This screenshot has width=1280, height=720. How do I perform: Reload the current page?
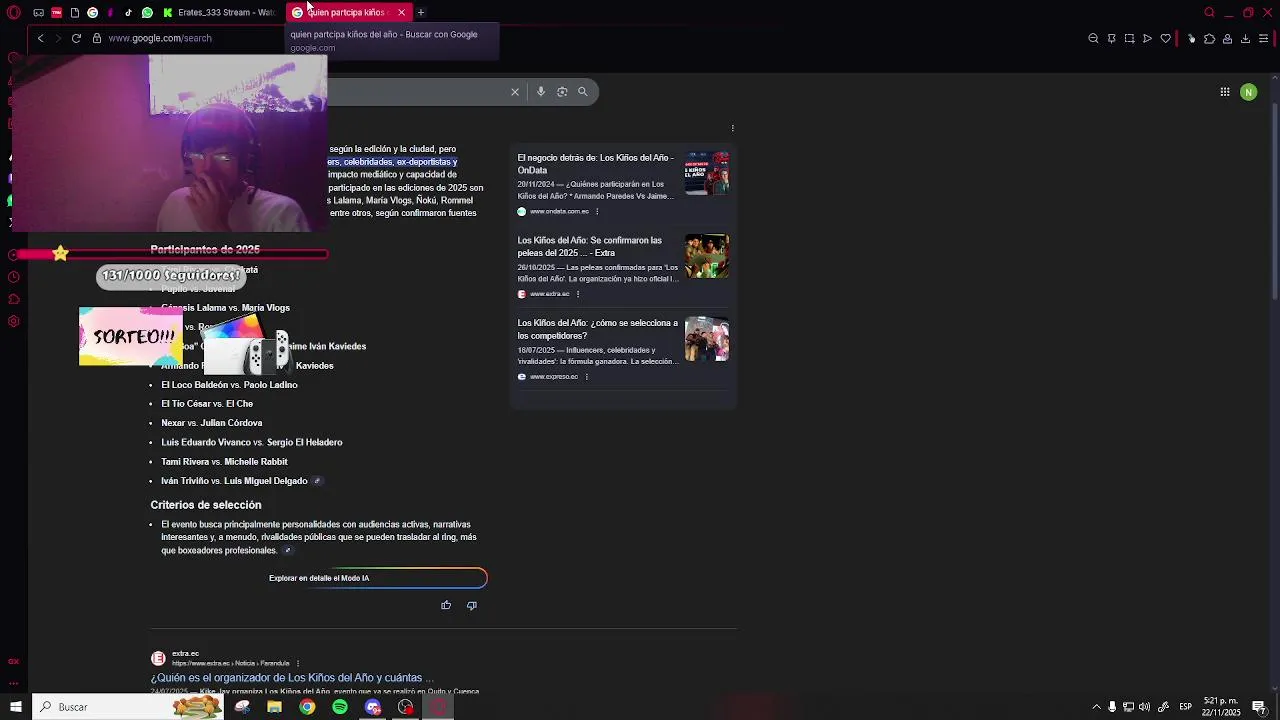coord(76,38)
